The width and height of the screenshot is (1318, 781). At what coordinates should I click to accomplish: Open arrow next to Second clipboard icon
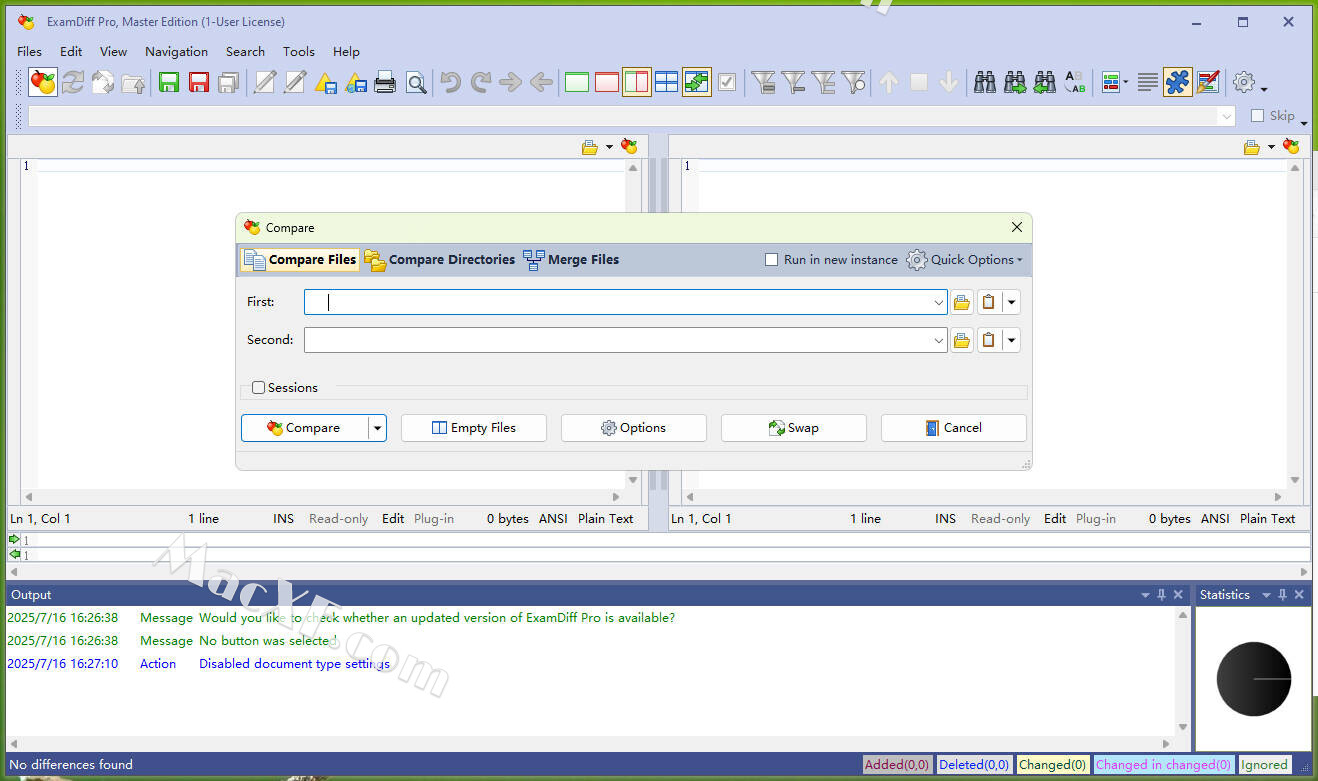pyautogui.click(x=1012, y=340)
